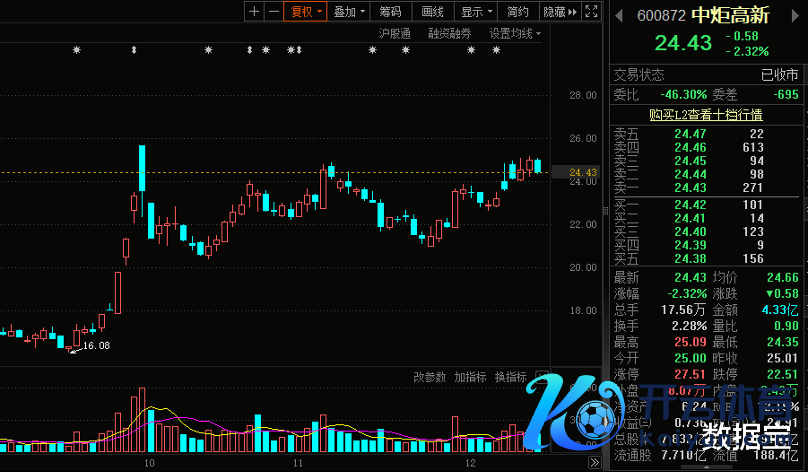This screenshot has height=472, width=808.
Task: Switch to 简约 view mode
Action: (517, 12)
